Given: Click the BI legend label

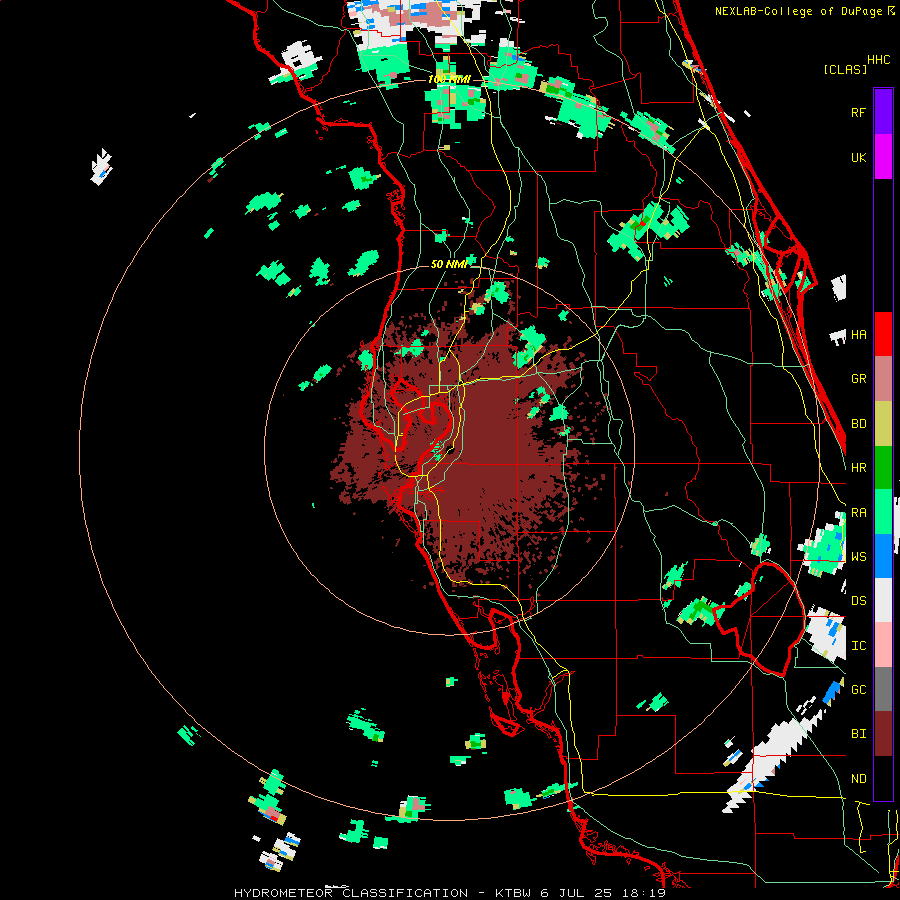Looking at the screenshot, I should click(x=858, y=734).
